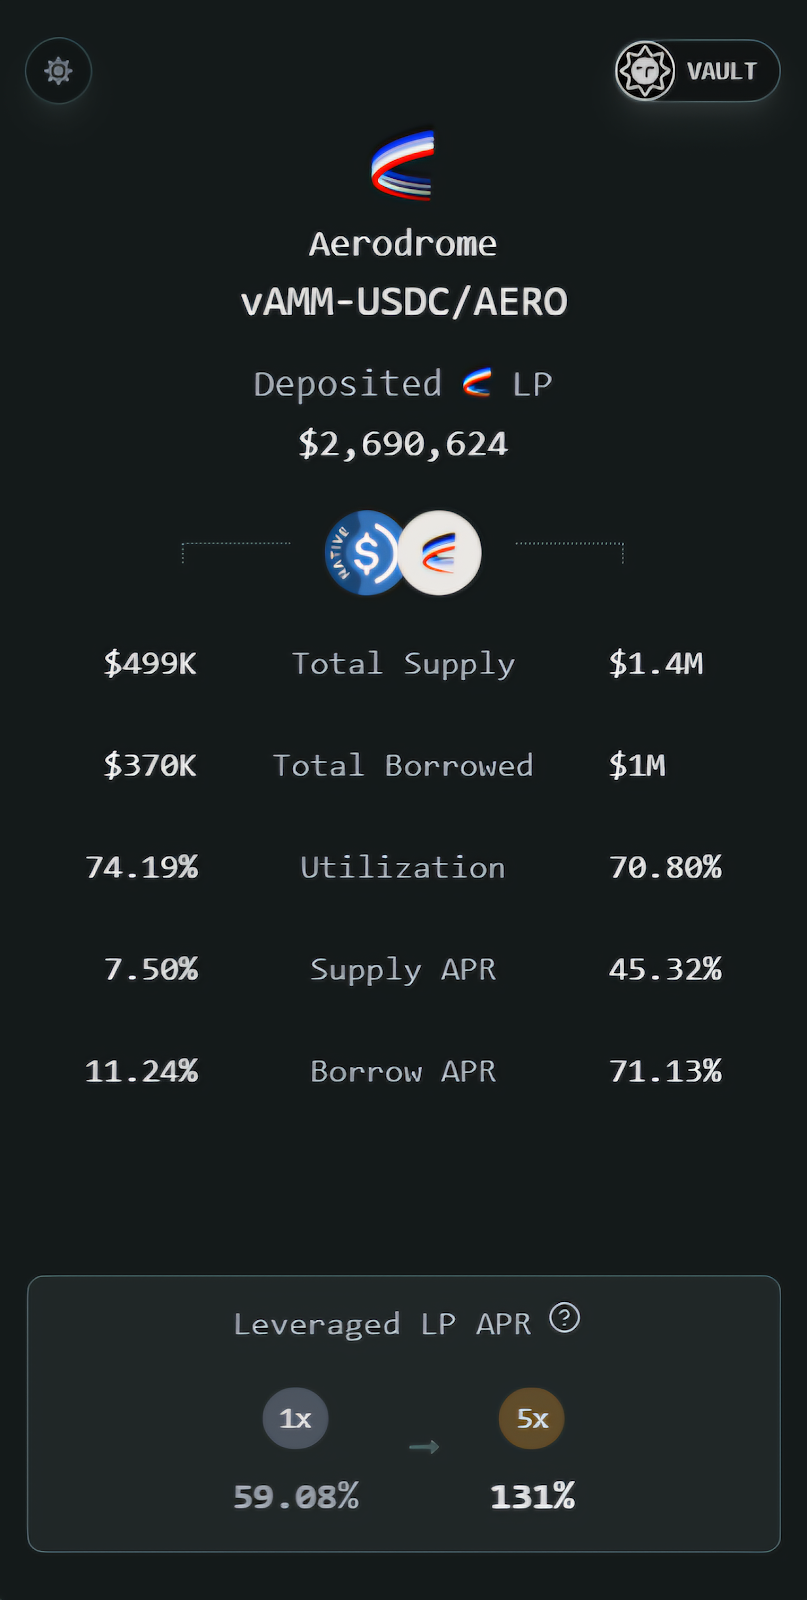Click the vAMM-USDC/AERO pool title
This screenshot has width=807, height=1600.
click(x=404, y=301)
